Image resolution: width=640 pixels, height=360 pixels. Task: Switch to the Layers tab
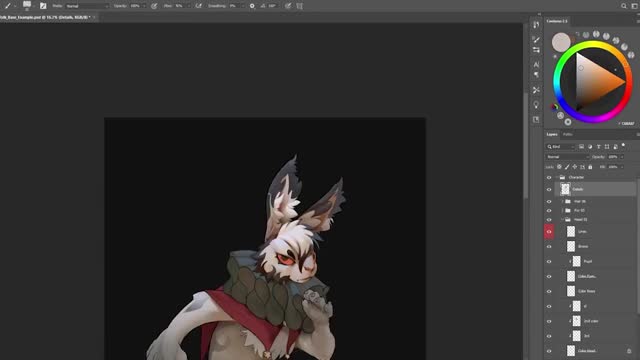tap(552, 134)
